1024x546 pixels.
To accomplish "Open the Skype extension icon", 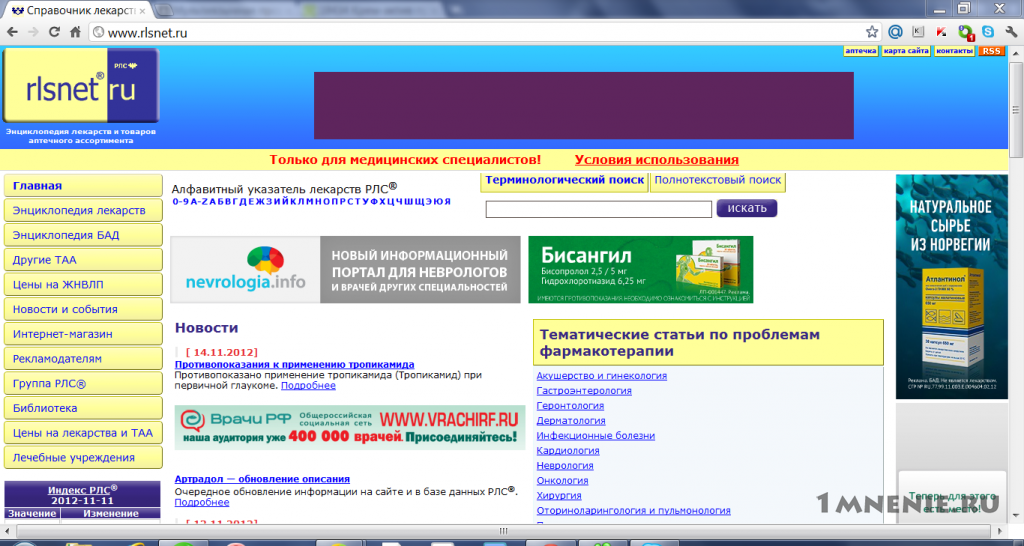I will pyautogui.click(x=987, y=31).
